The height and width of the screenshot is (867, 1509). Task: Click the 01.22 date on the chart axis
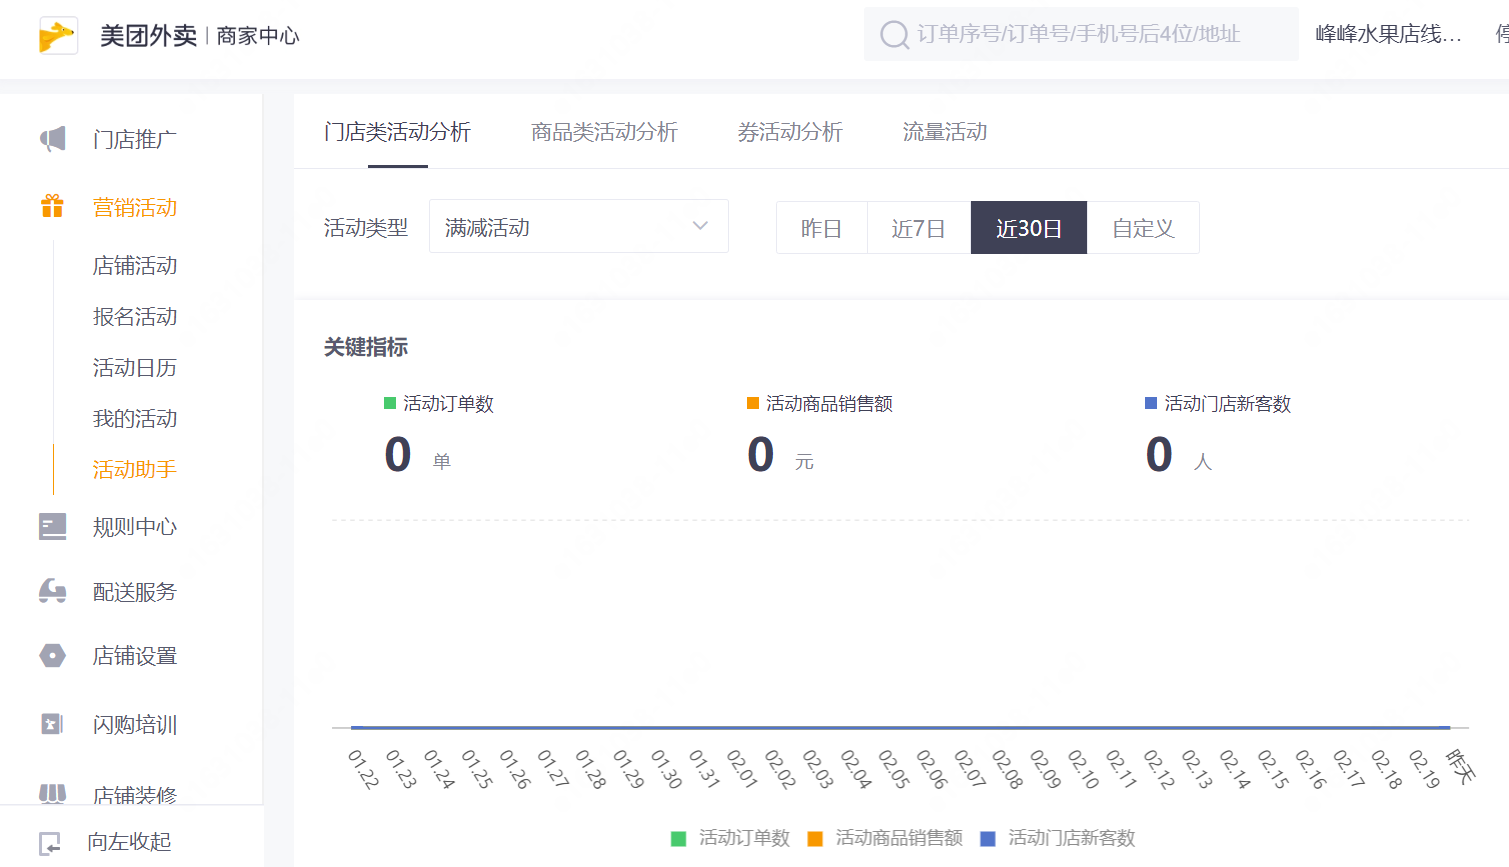(x=363, y=769)
